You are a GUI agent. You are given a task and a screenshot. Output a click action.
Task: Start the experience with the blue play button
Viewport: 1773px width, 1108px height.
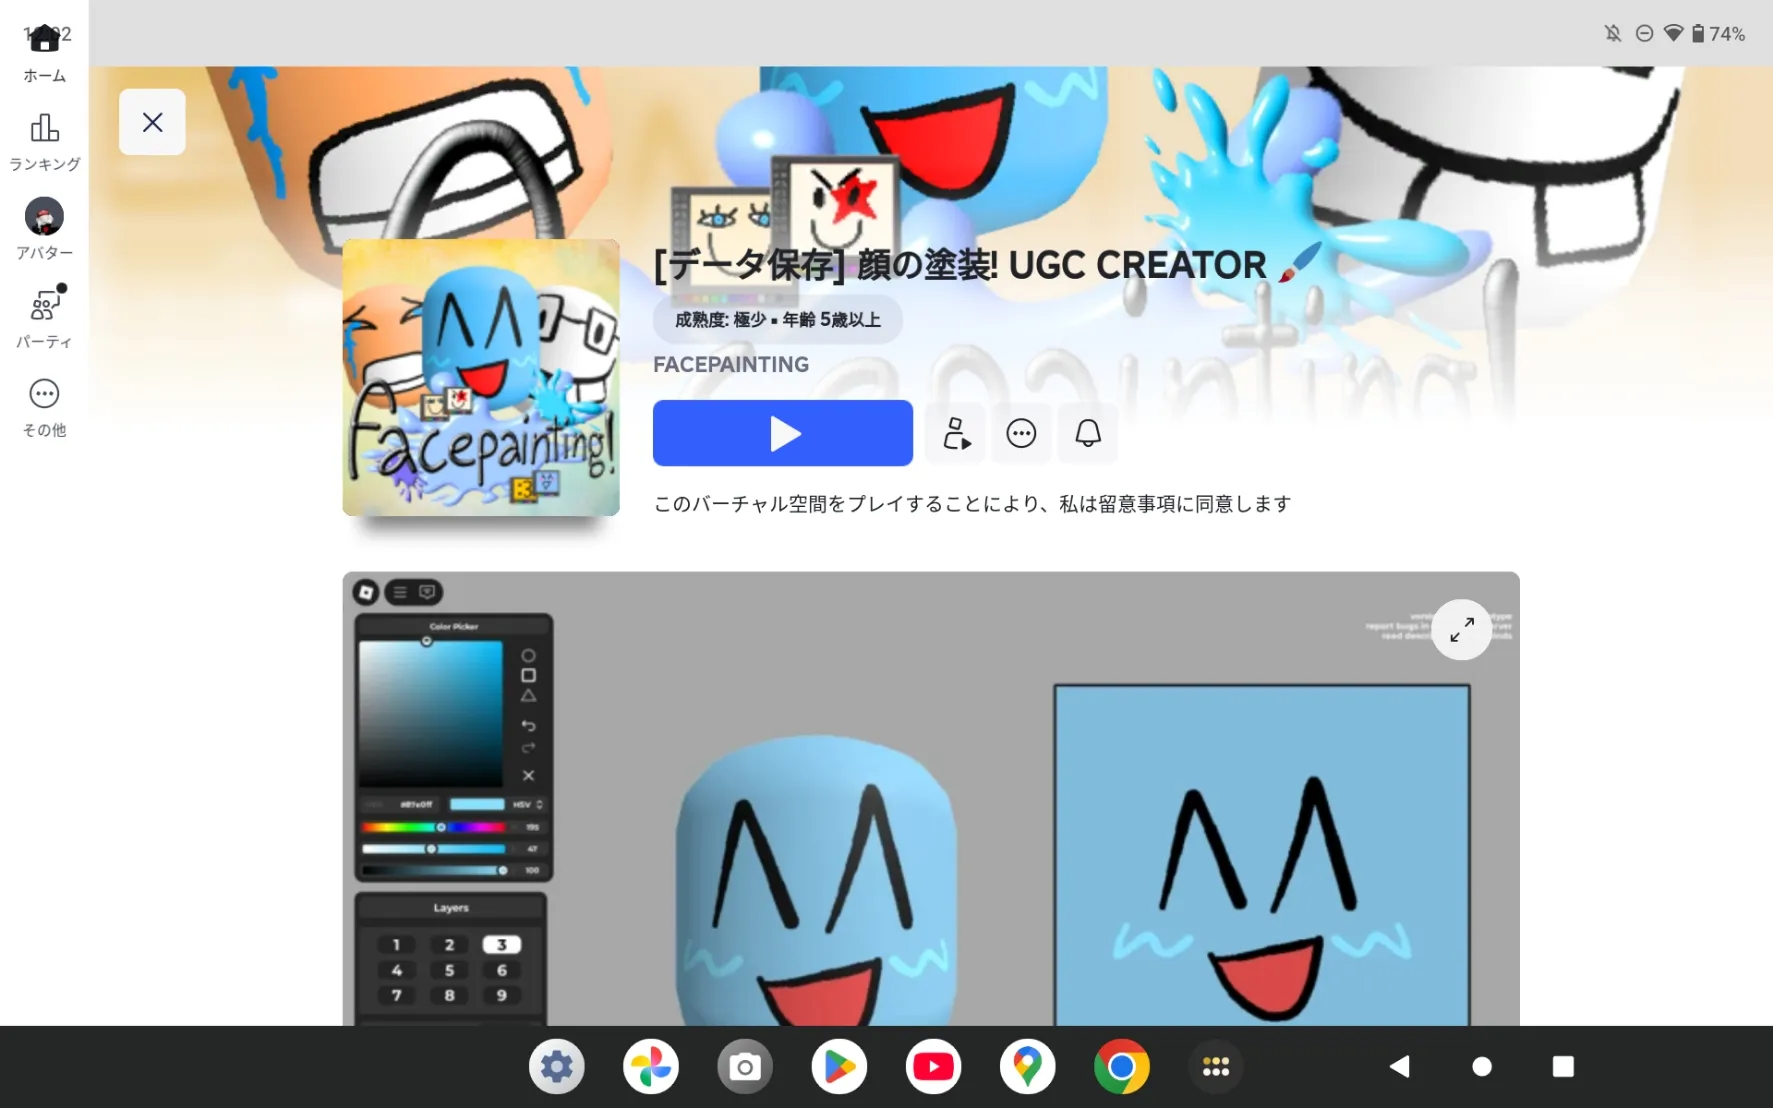click(x=783, y=433)
